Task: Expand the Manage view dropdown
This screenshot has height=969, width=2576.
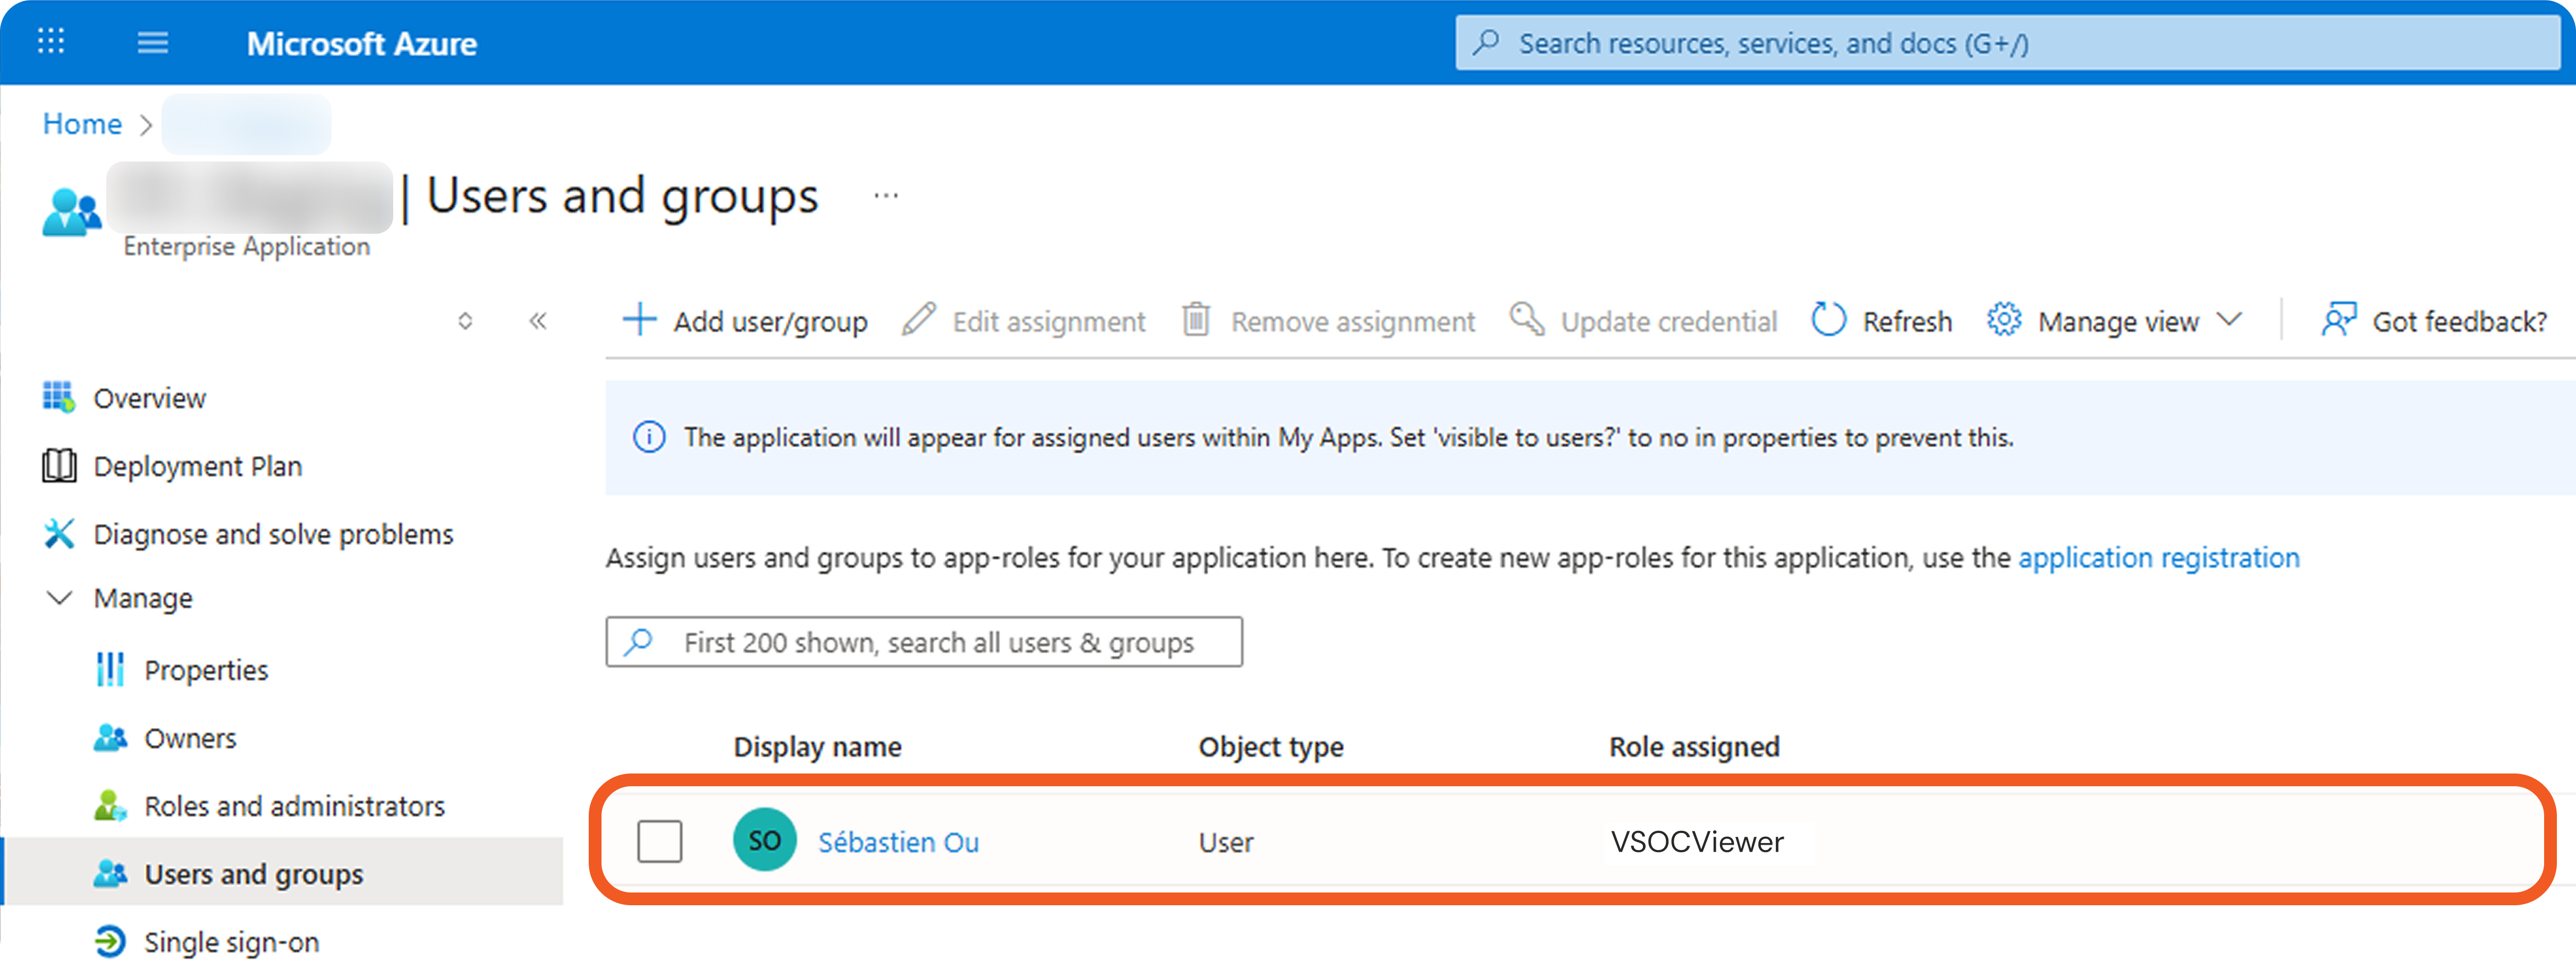Action: (2229, 321)
